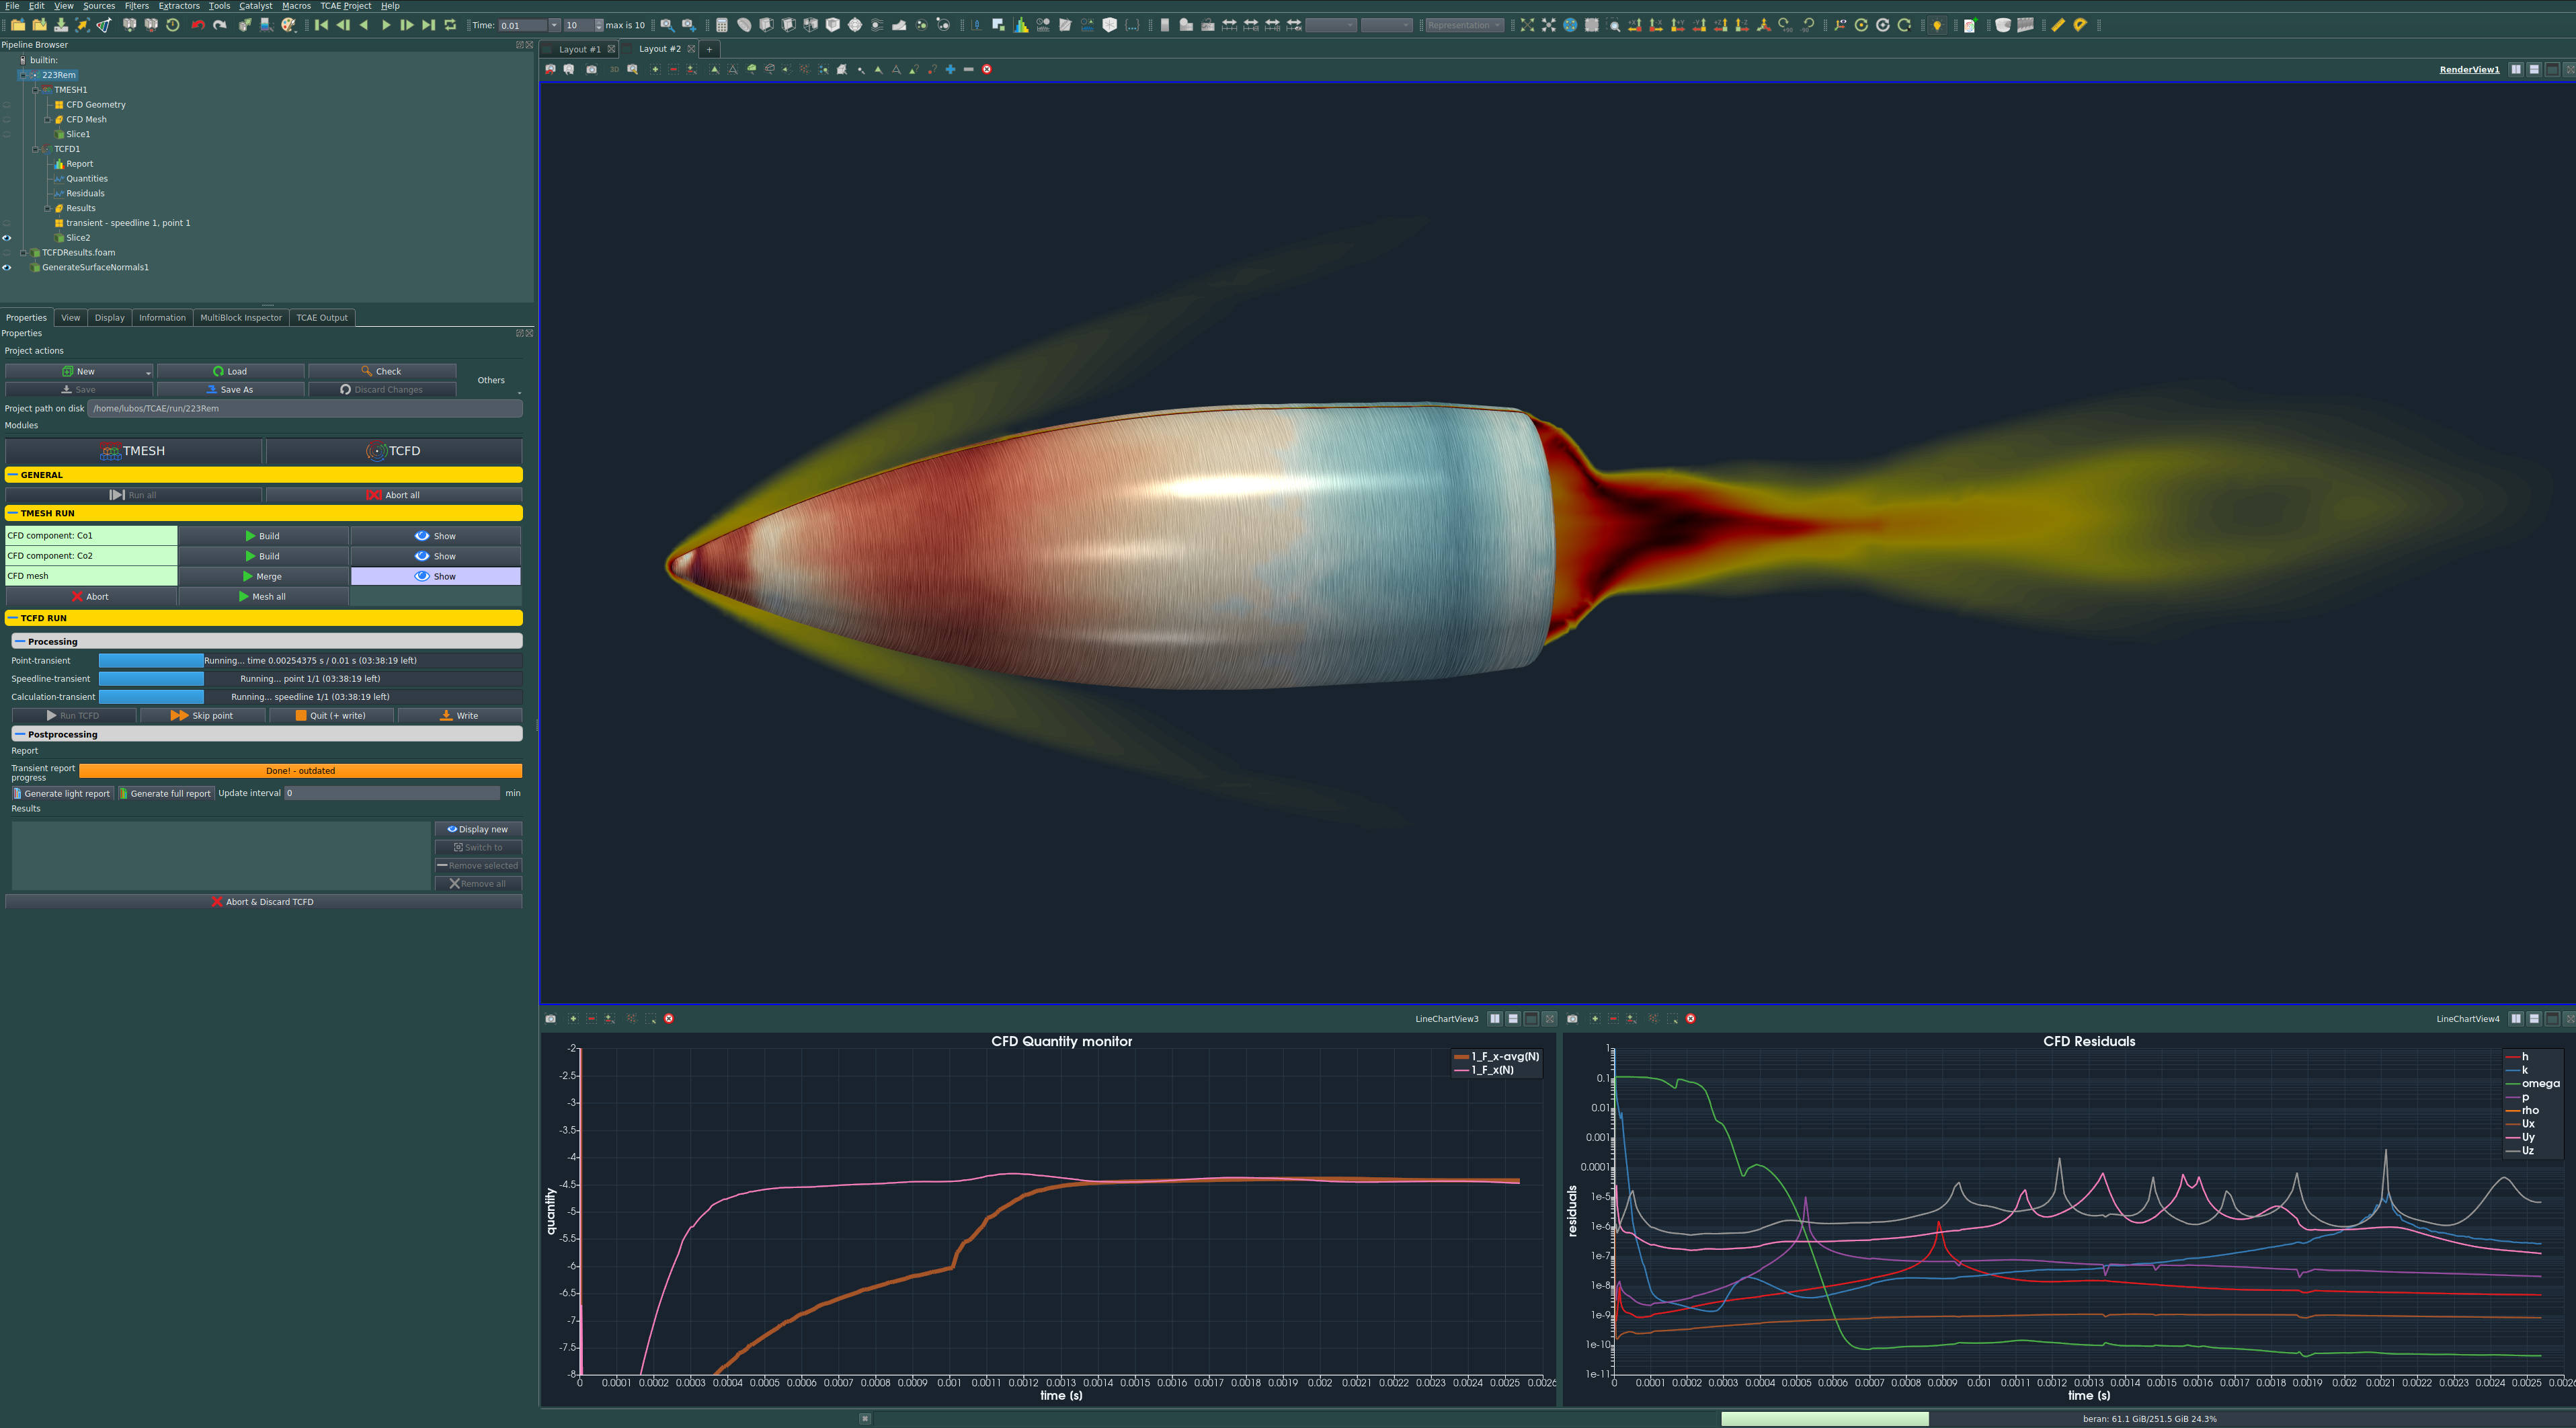Capture a screenshot of RenderView1
This screenshot has height=1428, width=2576.
click(x=591, y=69)
